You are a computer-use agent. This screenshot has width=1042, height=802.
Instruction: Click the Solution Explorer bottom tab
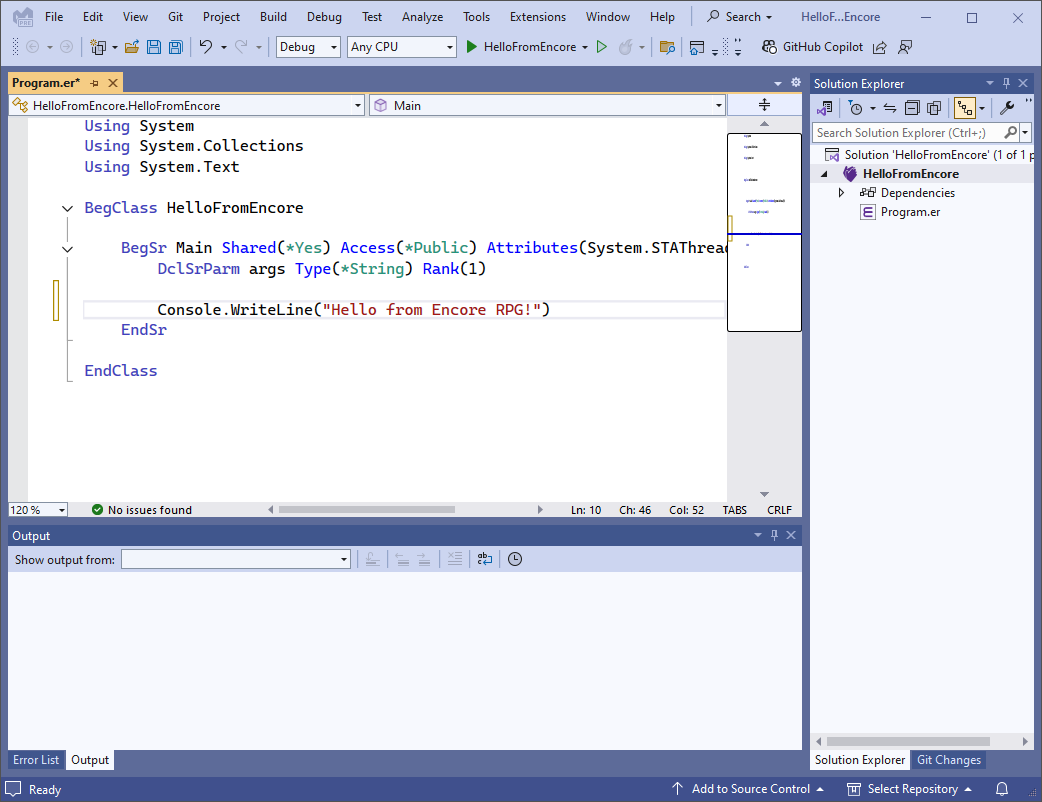(x=860, y=759)
